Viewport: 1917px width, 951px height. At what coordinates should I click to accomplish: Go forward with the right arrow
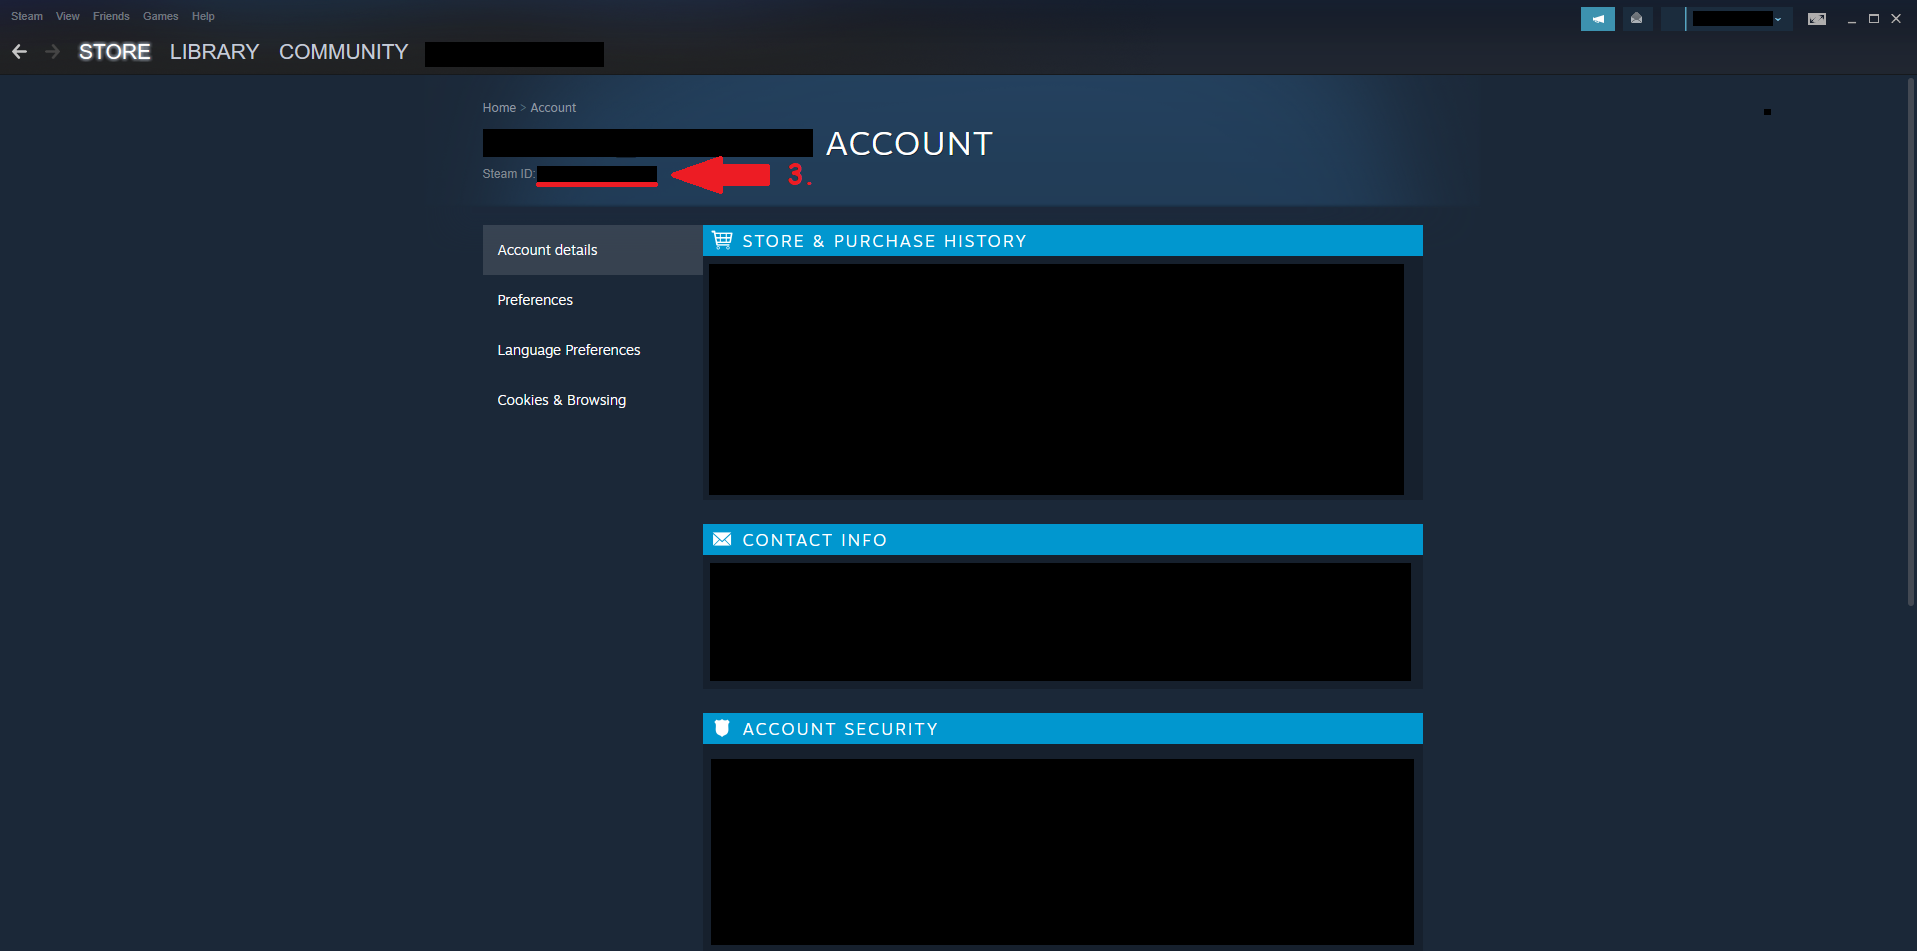point(53,51)
